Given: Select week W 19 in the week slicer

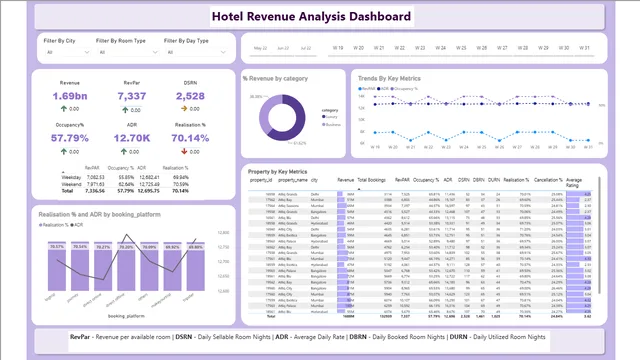Looking at the screenshot, I should tap(338, 48).
